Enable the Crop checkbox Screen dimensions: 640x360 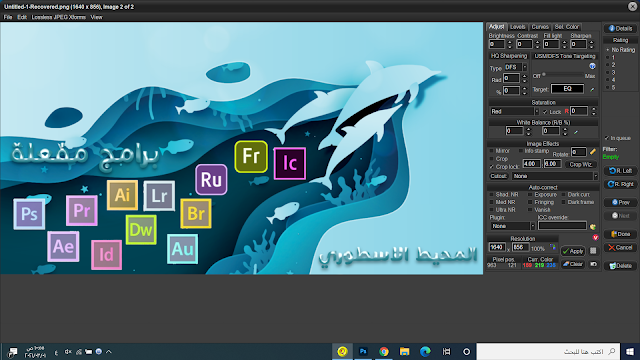tap(492, 159)
